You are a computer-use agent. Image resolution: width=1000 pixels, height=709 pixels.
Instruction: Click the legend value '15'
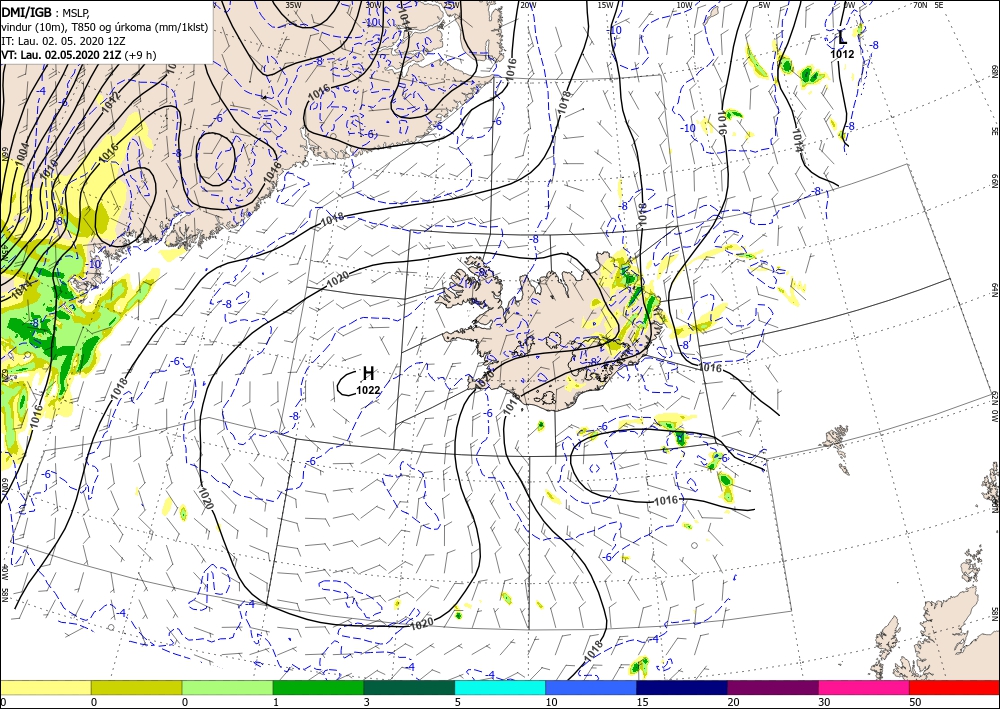point(642,703)
